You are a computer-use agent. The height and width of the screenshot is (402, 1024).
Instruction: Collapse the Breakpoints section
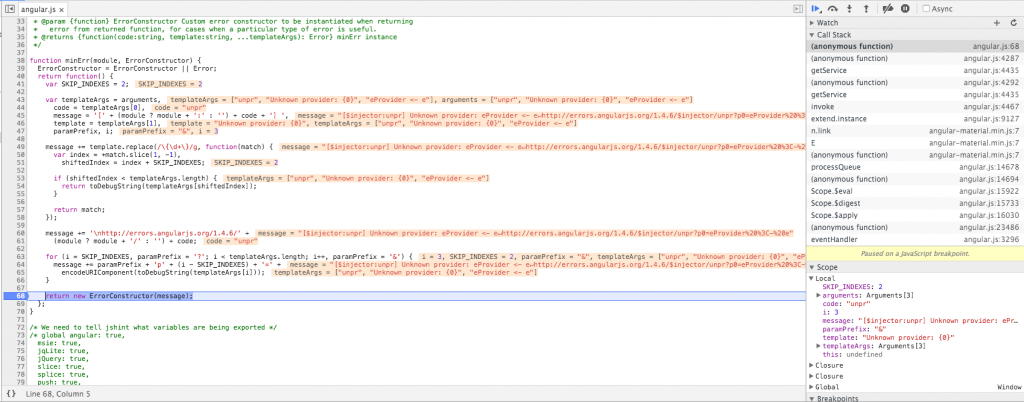pos(812,398)
